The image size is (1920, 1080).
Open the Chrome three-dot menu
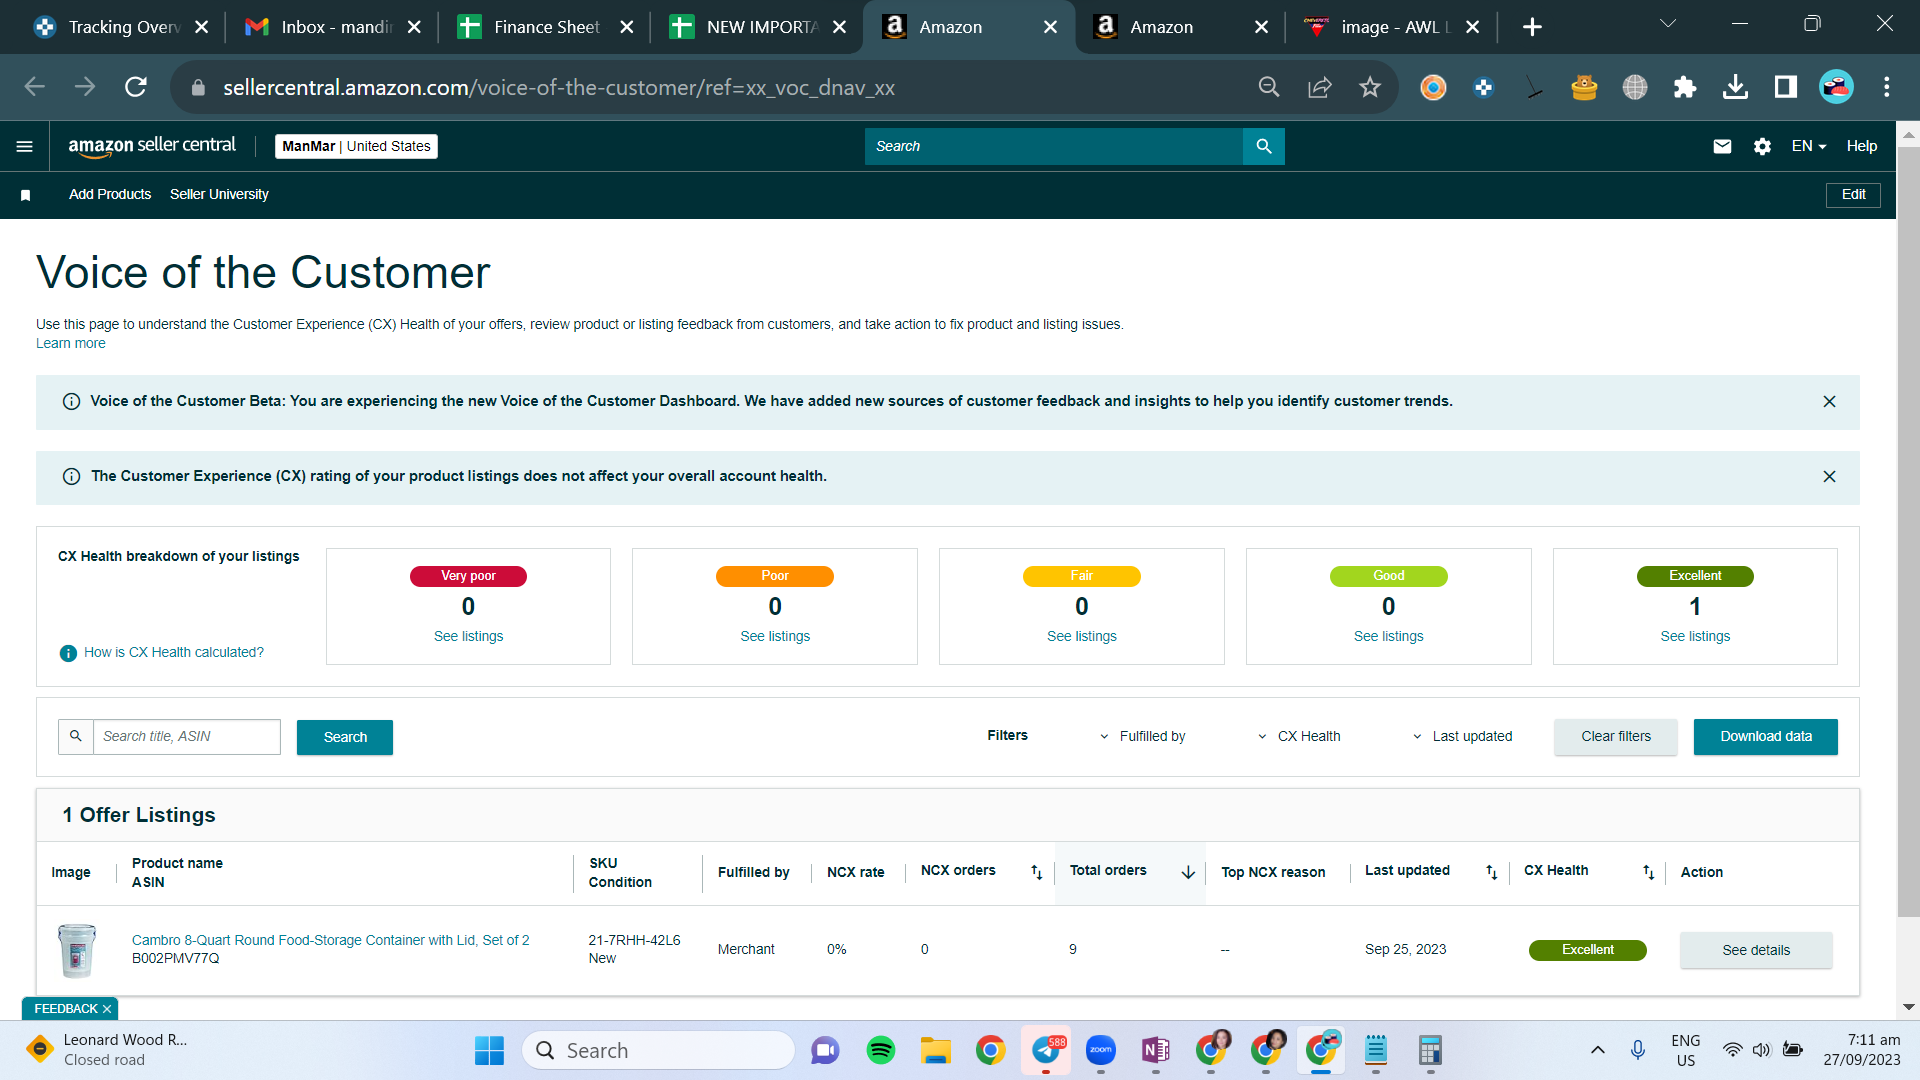pos(1887,87)
